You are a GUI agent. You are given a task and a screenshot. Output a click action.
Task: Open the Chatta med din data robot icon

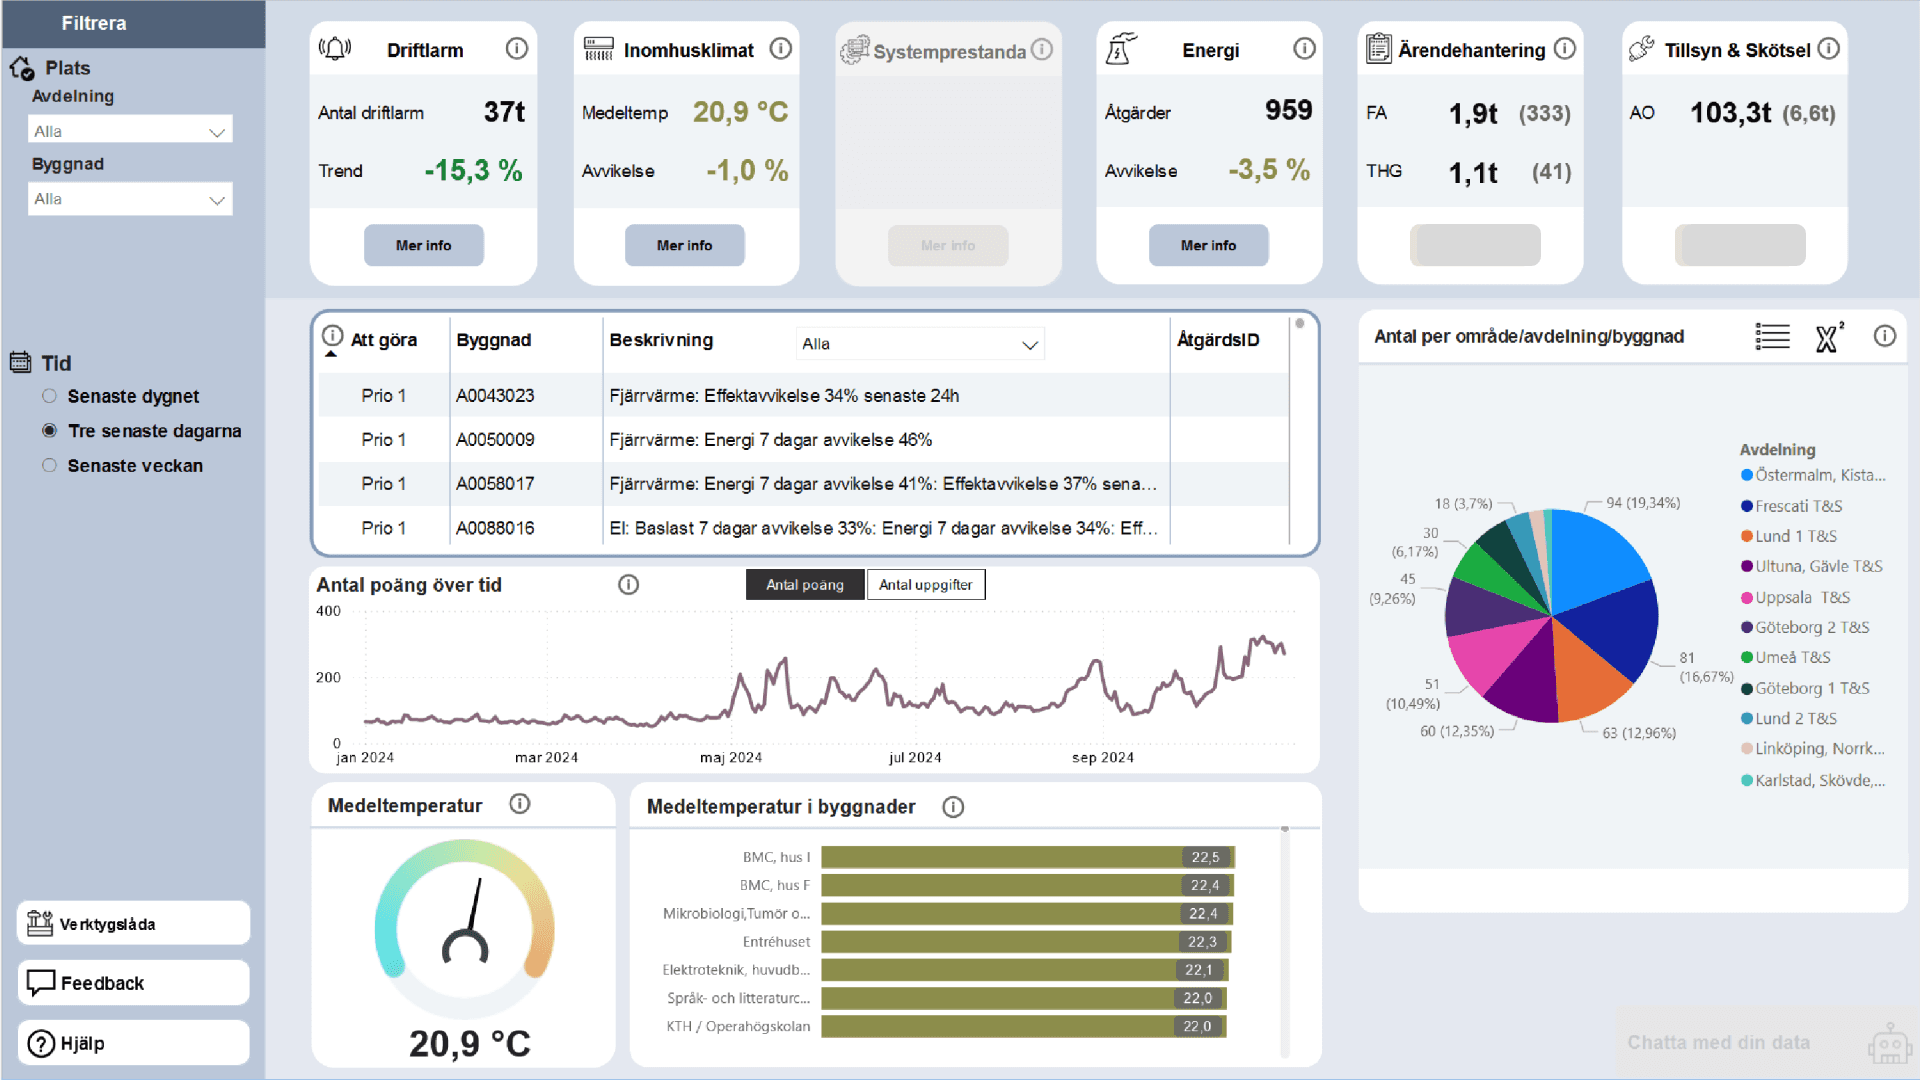[1888, 1043]
